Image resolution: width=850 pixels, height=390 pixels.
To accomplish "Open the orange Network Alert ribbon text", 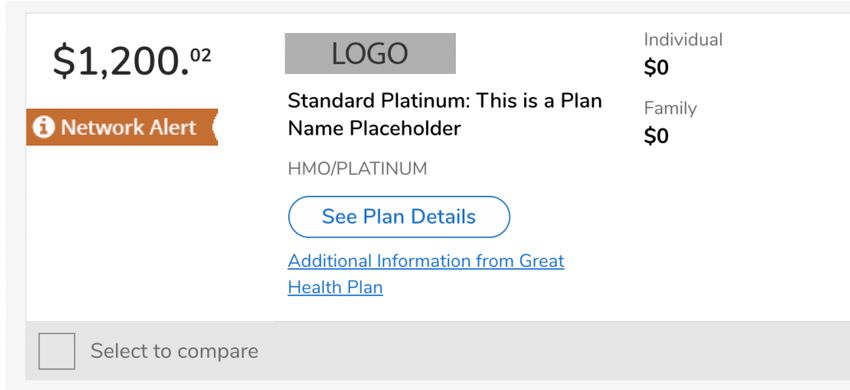I will pyautogui.click(x=128, y=127).
